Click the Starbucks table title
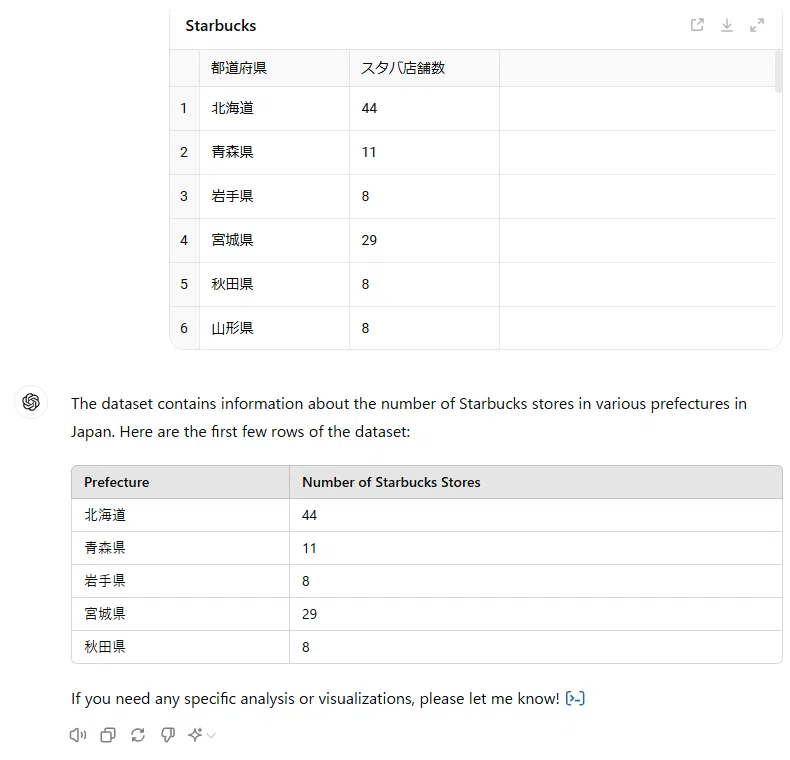 [221, 25]
